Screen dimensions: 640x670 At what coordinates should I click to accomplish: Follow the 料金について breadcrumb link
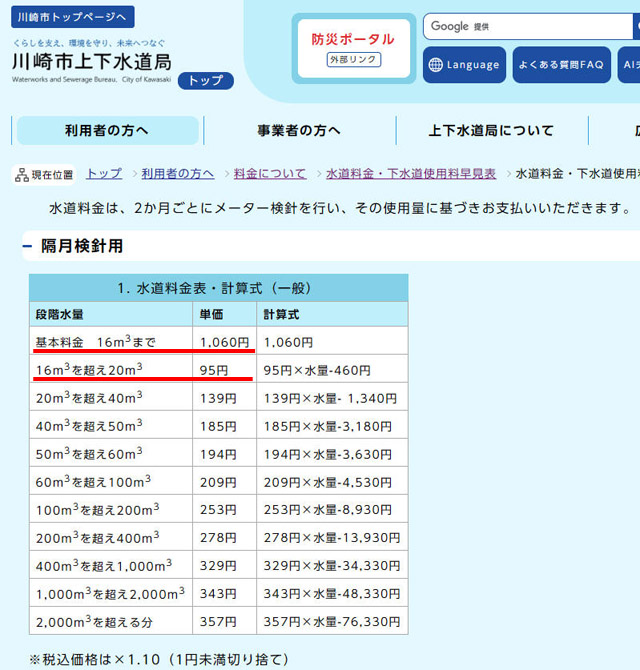coord(270,173)
